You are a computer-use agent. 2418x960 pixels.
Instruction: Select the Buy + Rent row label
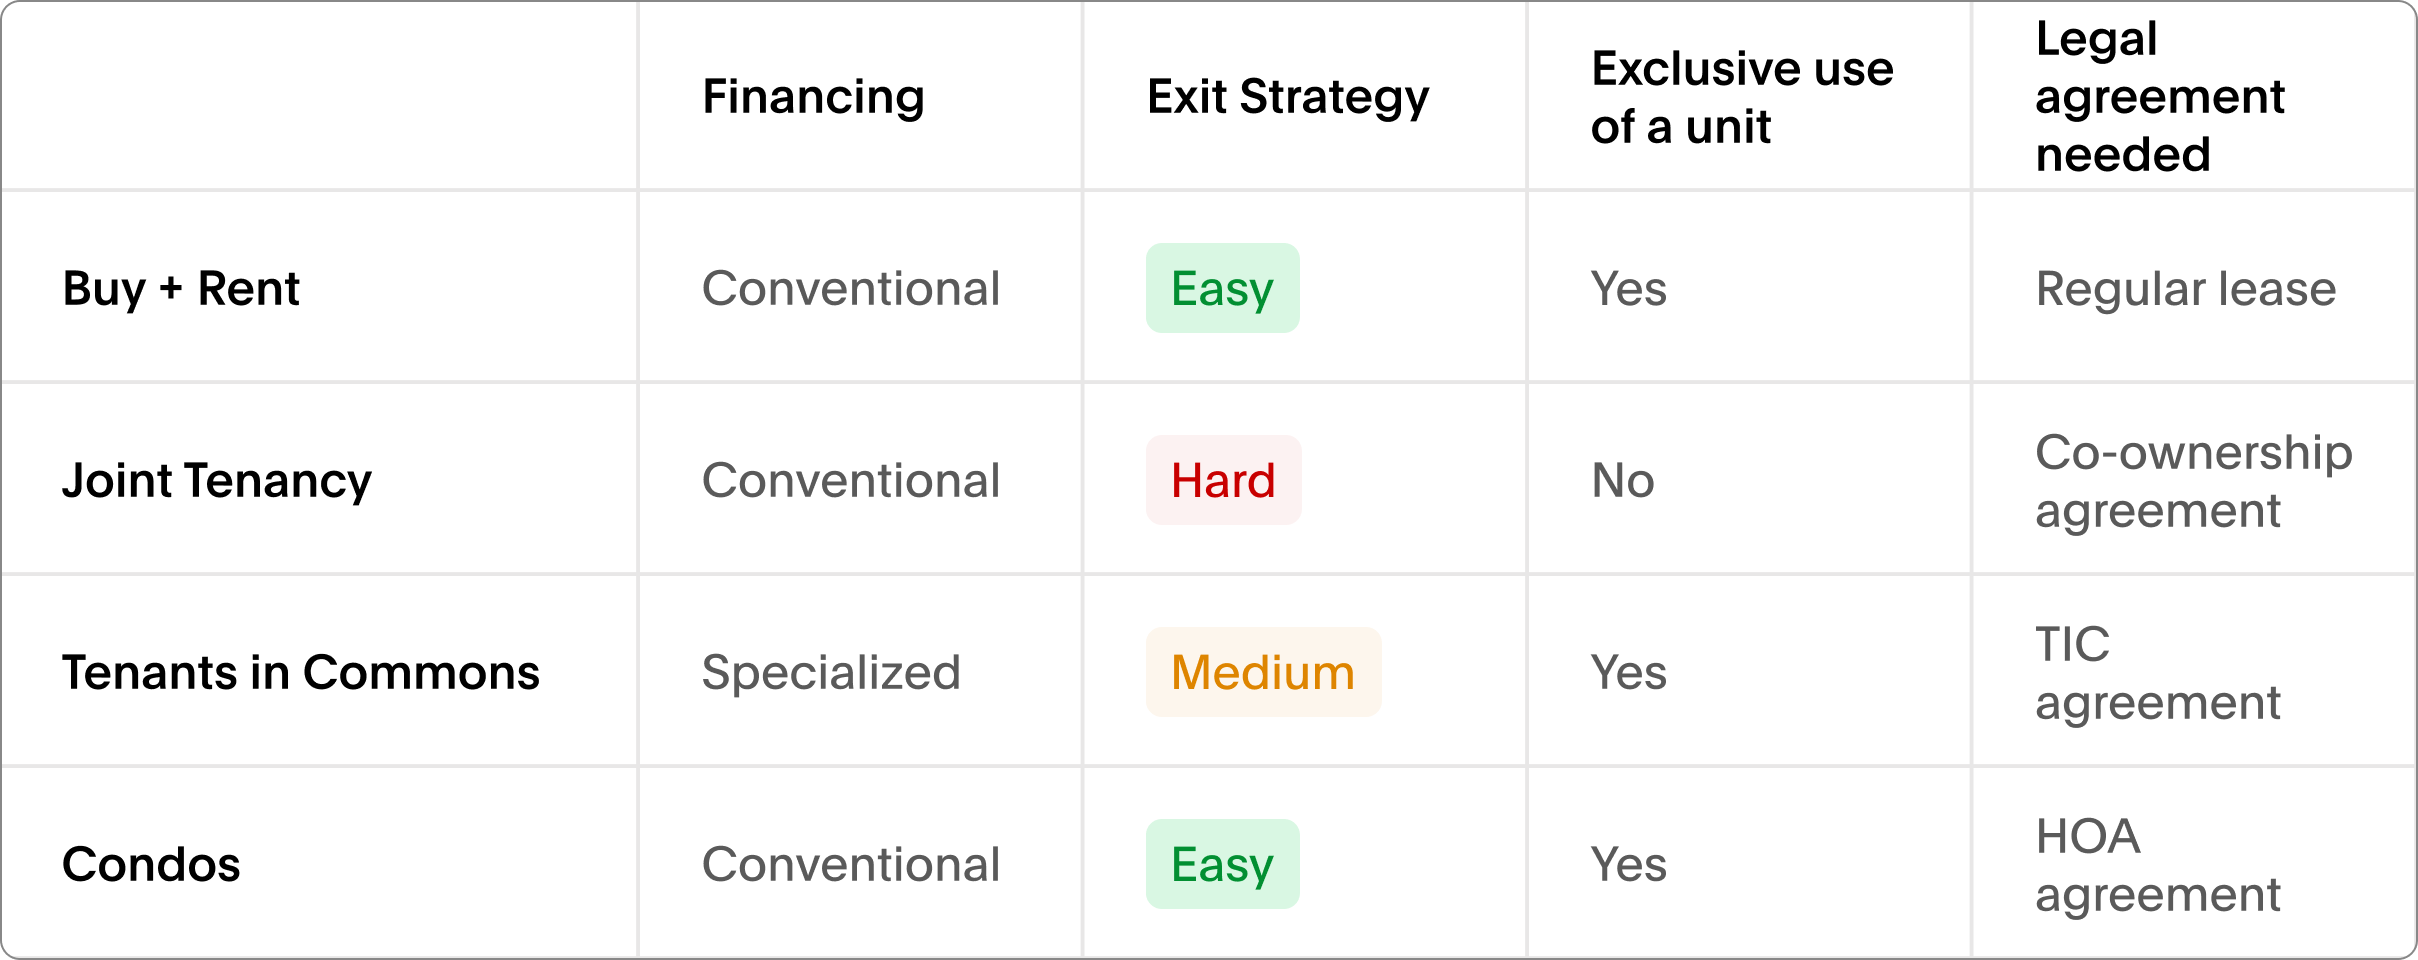181,289
